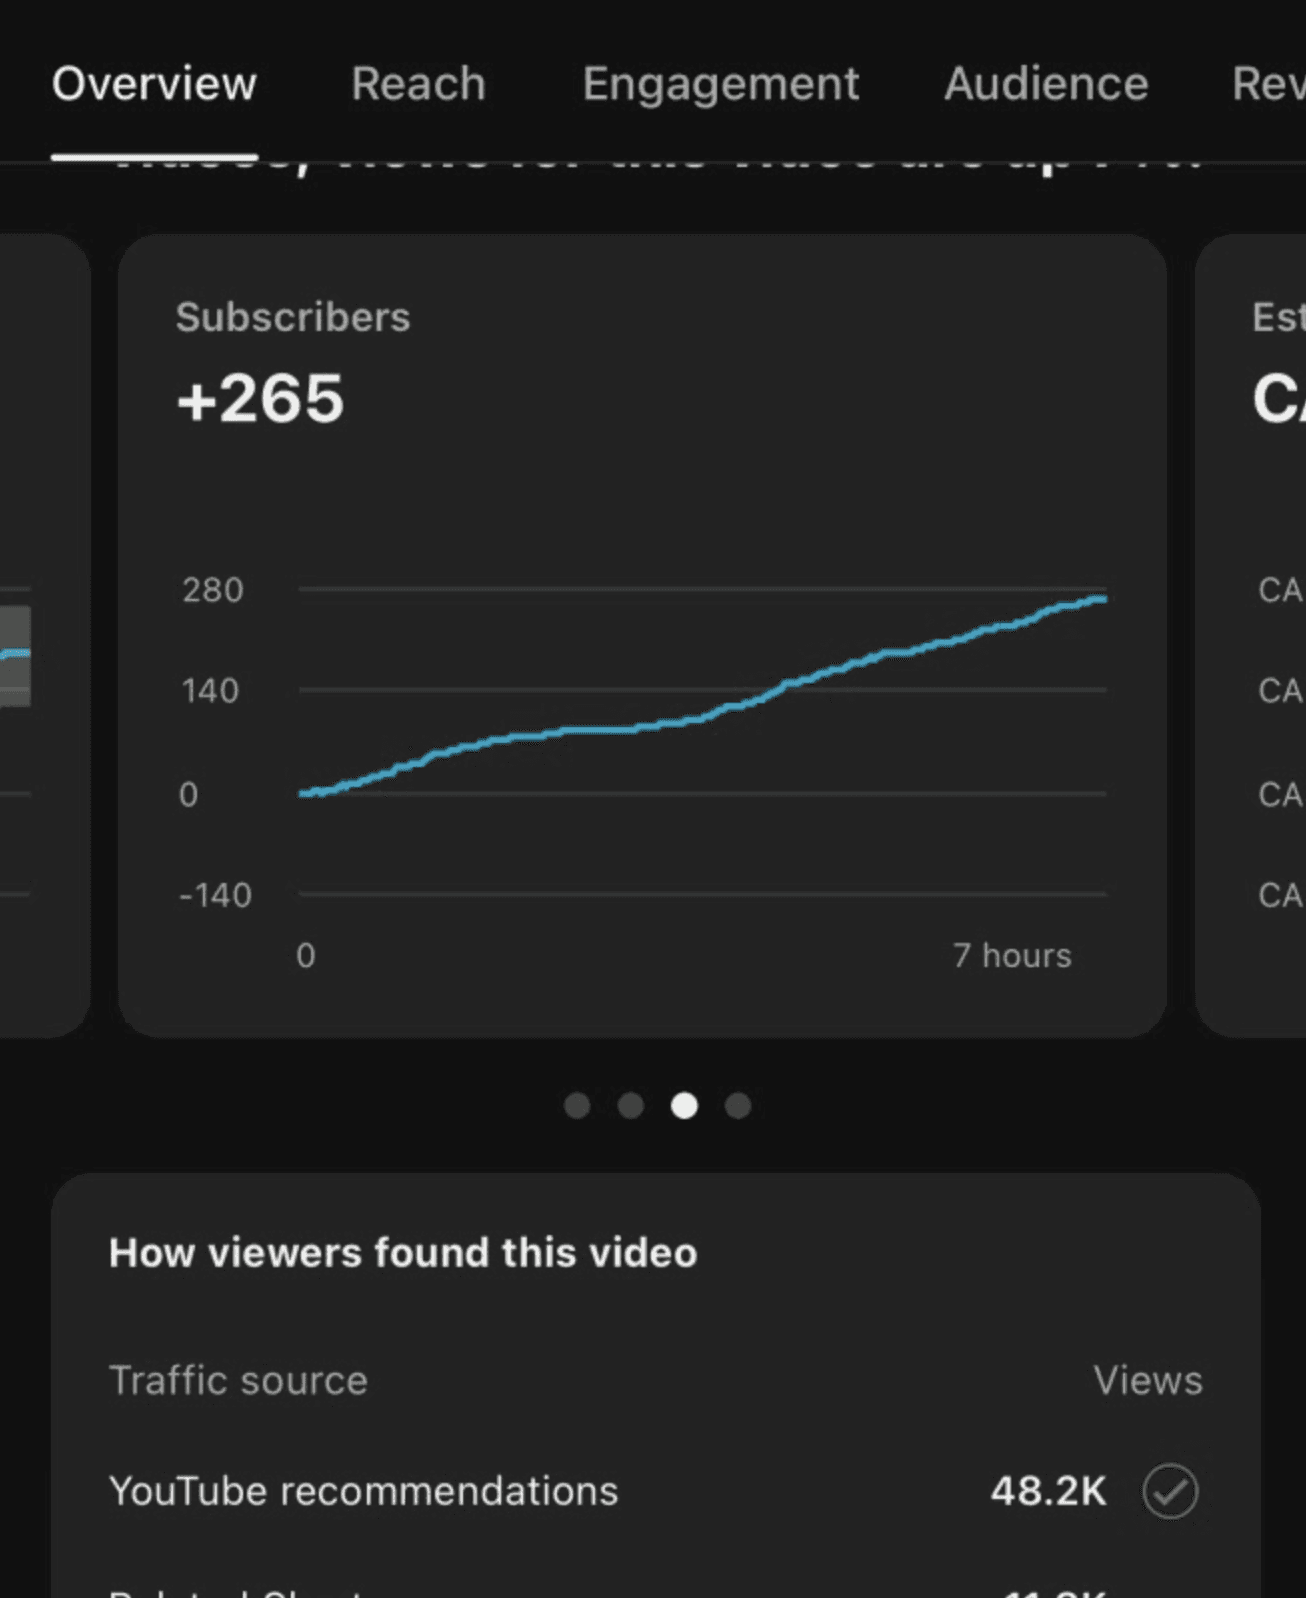Select the second carousel page dot
Viewport: 1306px width, 1598px height.
click(x=630, y=1105)
